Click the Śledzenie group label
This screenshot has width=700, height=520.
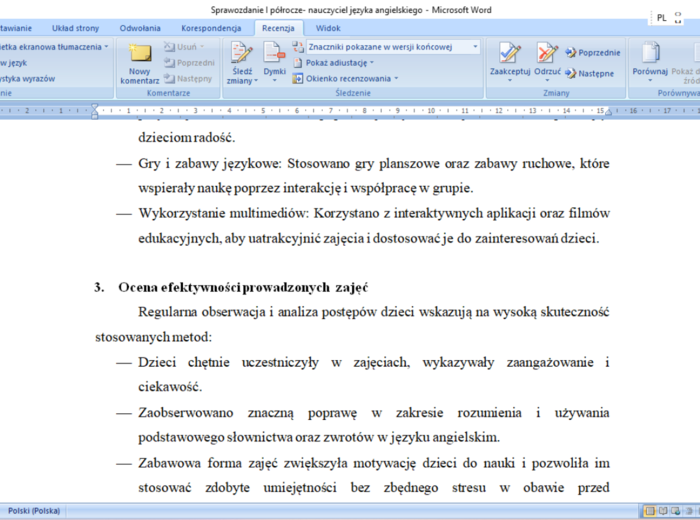click(x=353, y=93)
